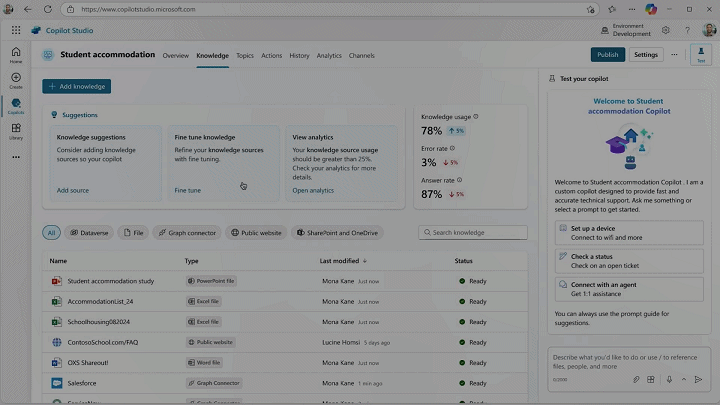Screen dimensions: 720x405
Task: Open the more options ellipsis beside Settings
Action: 674,55
